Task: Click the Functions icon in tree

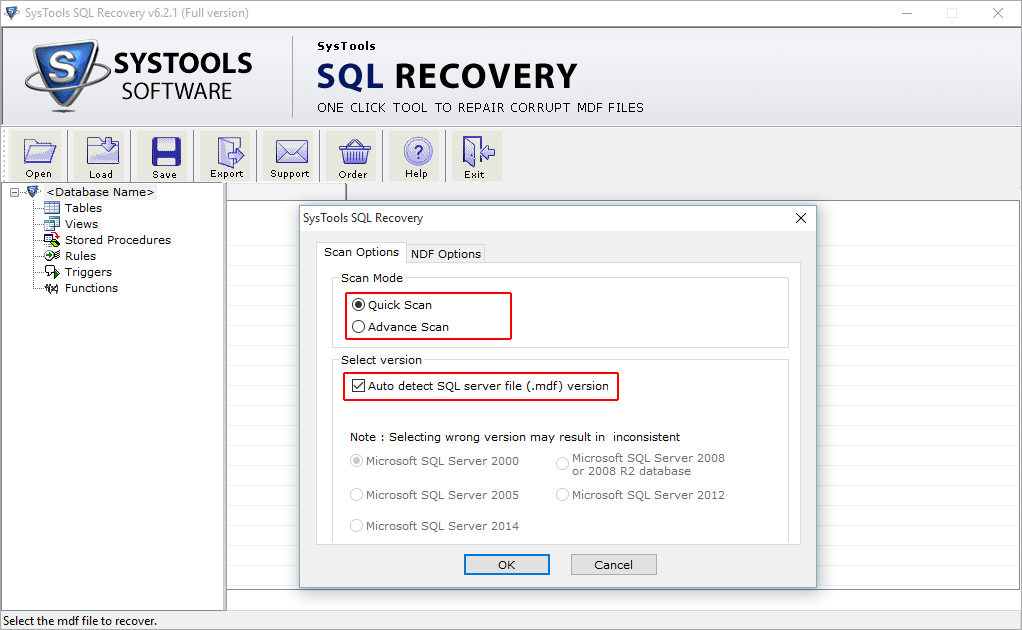Action: (x=51, y=288)
